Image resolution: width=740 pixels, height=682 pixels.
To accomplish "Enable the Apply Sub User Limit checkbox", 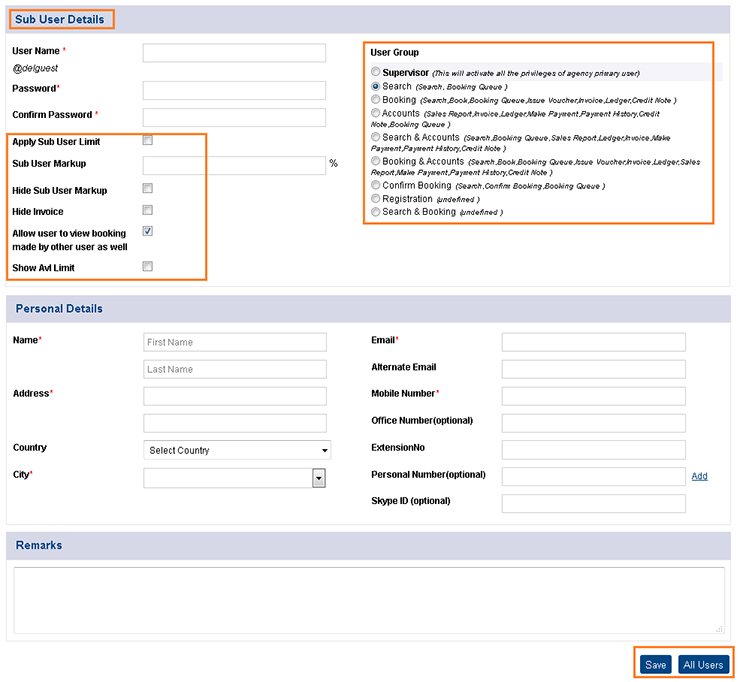I will [x=148, y=141].
